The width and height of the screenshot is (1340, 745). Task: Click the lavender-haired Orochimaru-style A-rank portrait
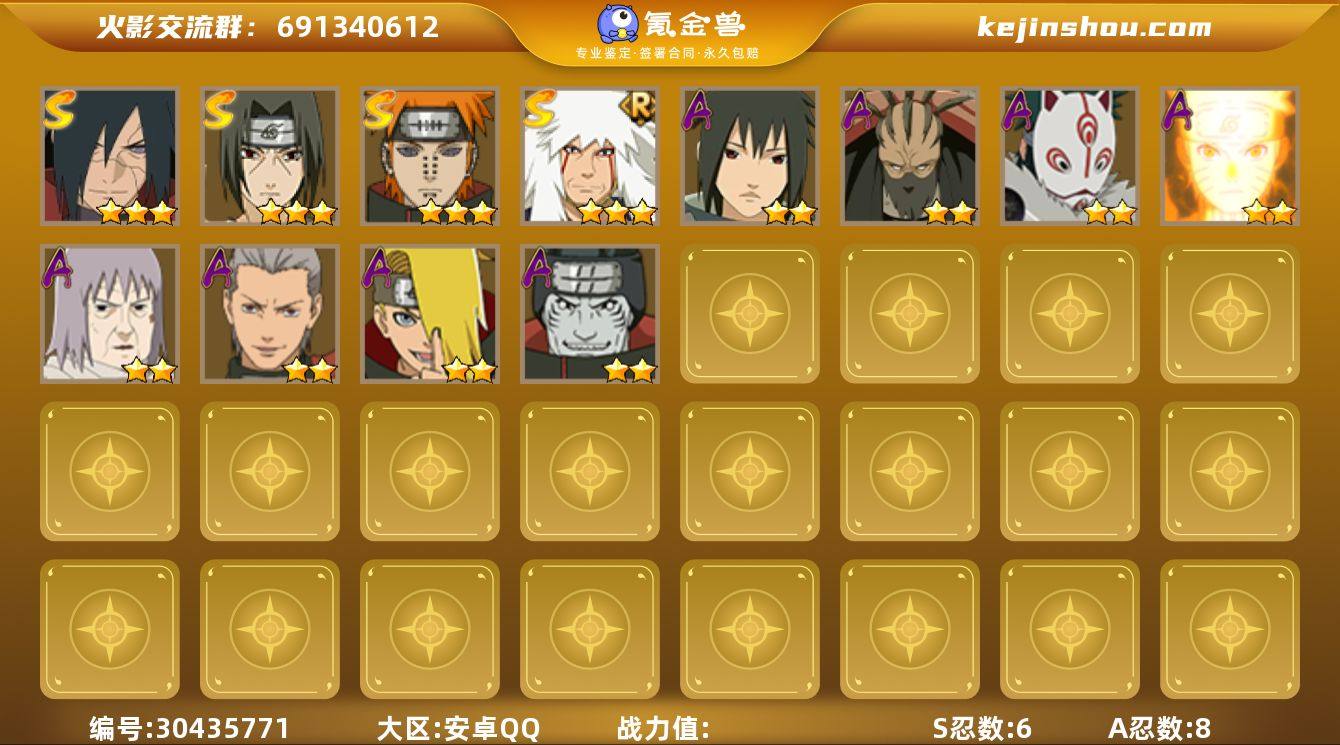(x=110, y=314)
